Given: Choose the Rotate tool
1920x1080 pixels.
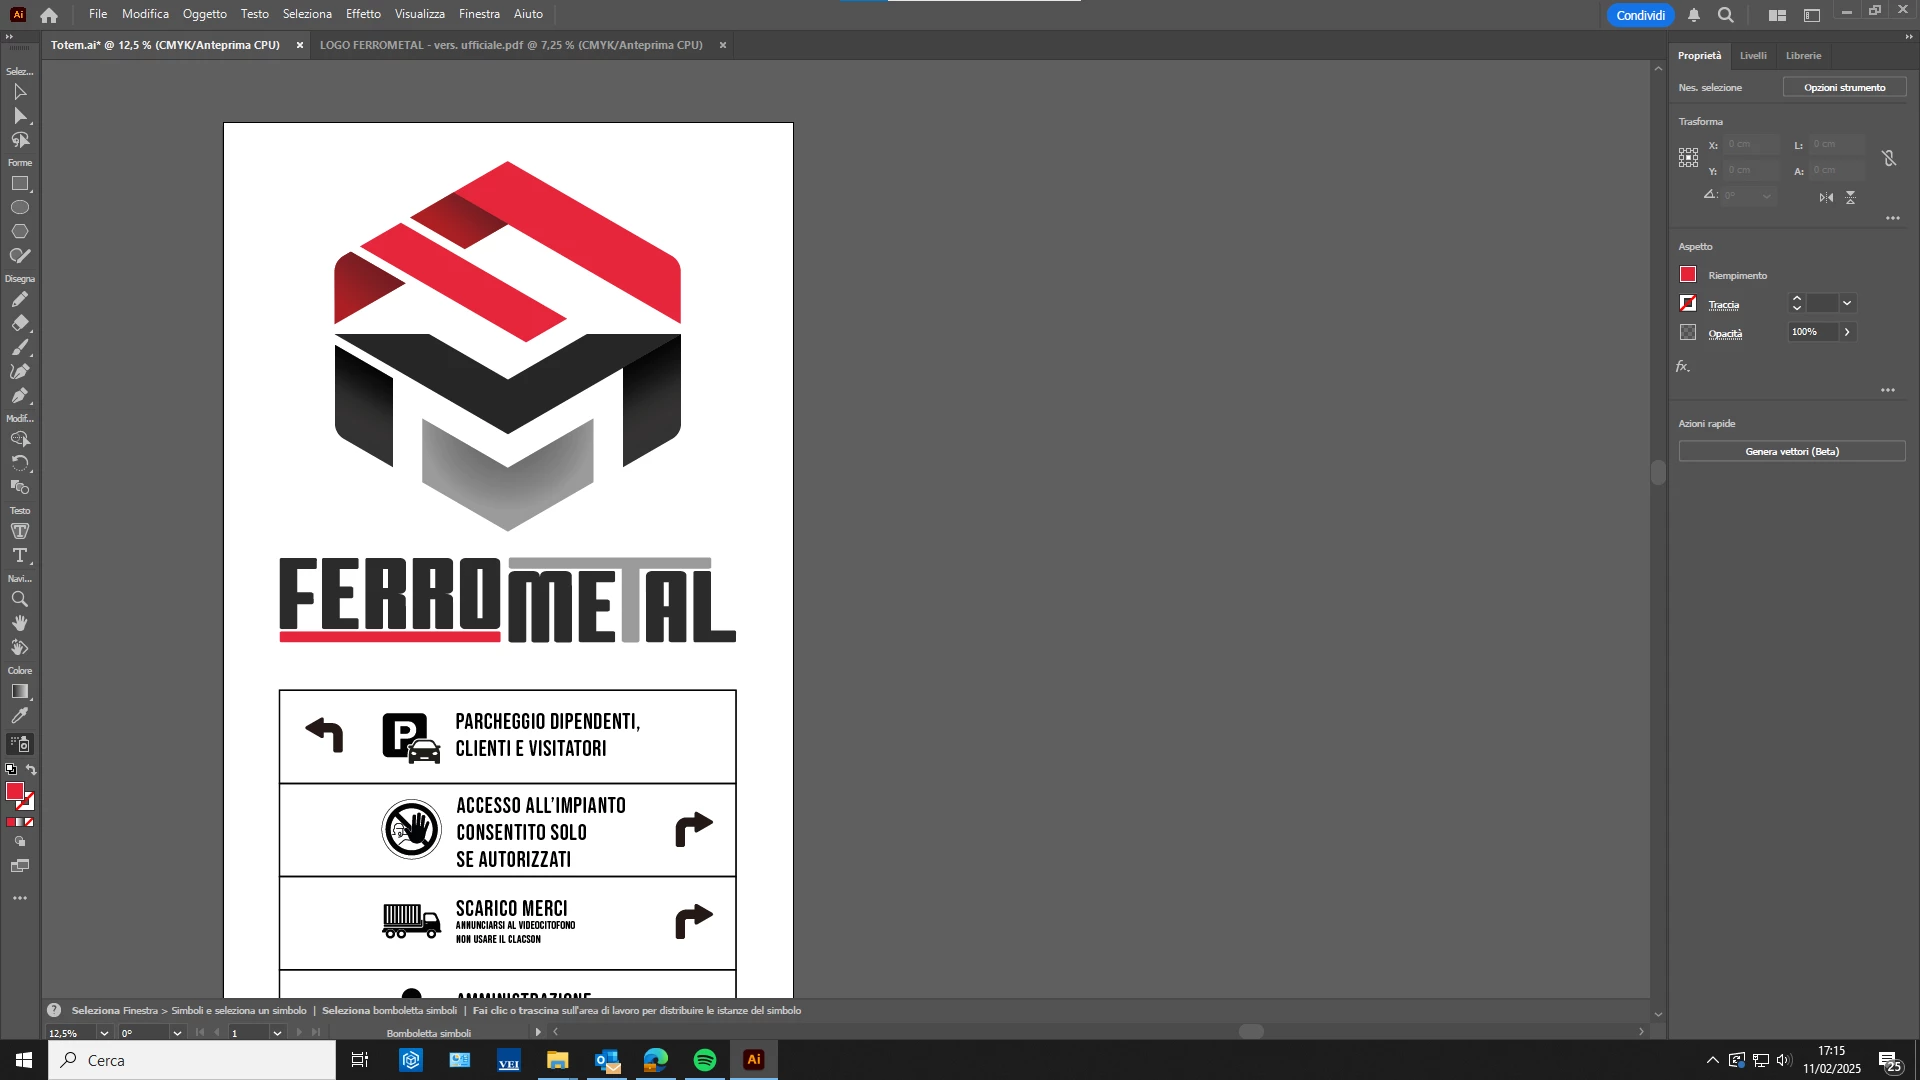Looking at the screenshot, I should coord(20,464).
